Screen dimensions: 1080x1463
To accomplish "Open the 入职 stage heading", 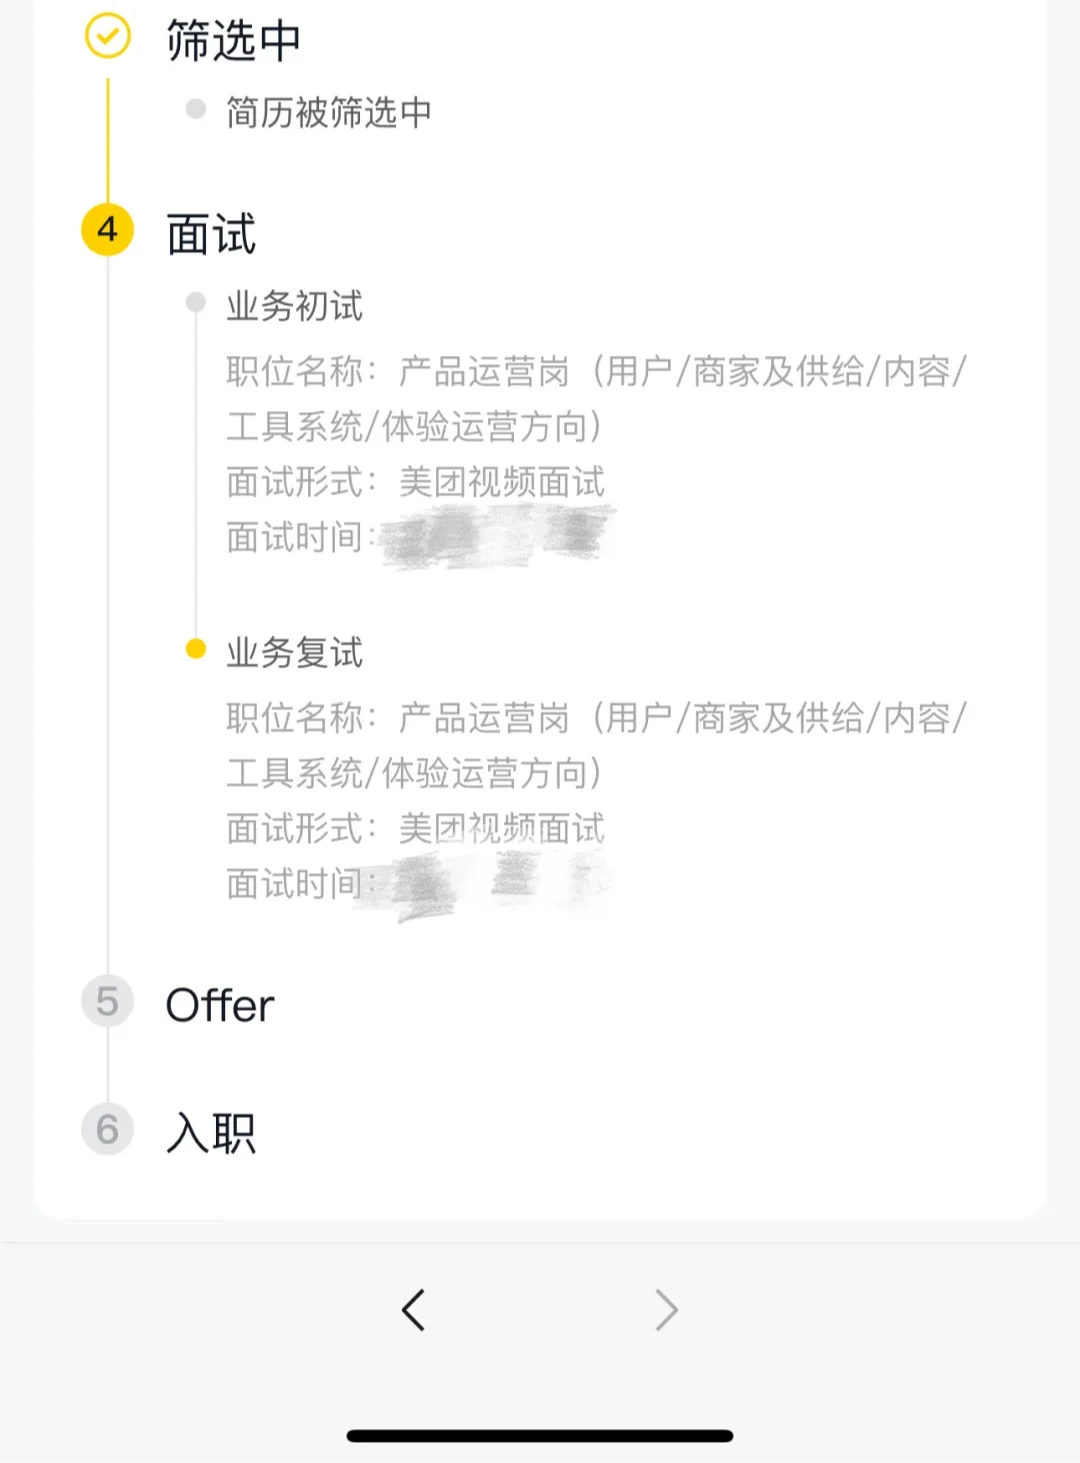I will (211, 1133).
